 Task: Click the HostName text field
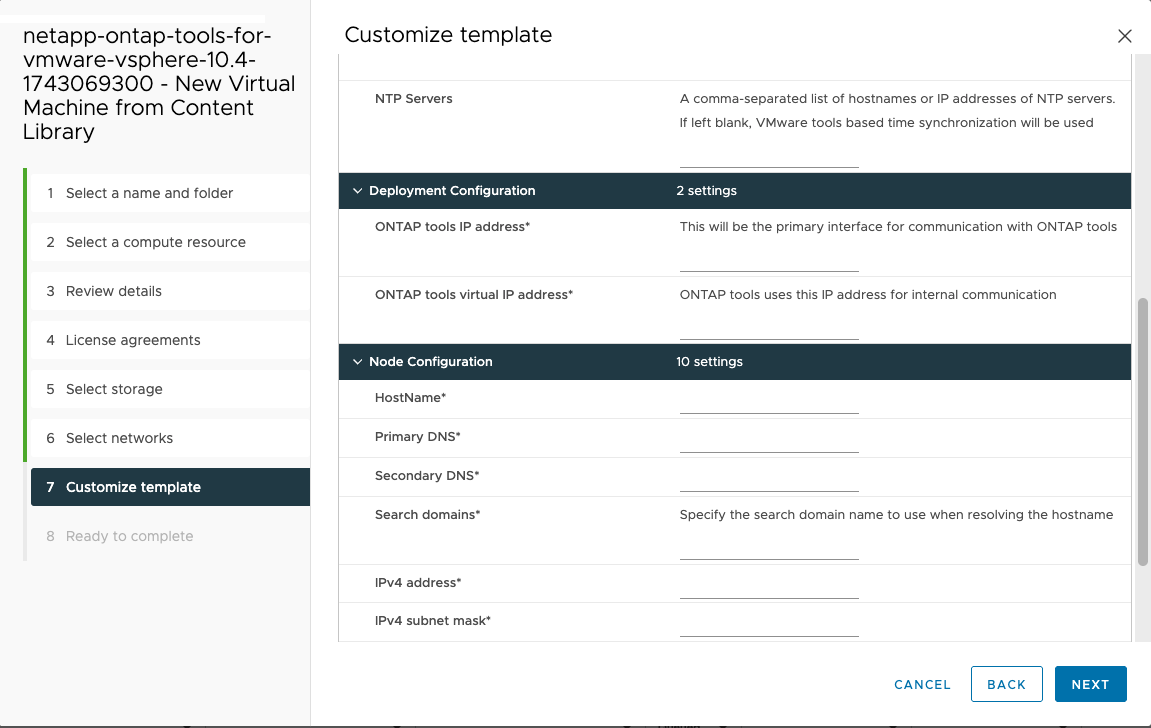pos(769,402)
